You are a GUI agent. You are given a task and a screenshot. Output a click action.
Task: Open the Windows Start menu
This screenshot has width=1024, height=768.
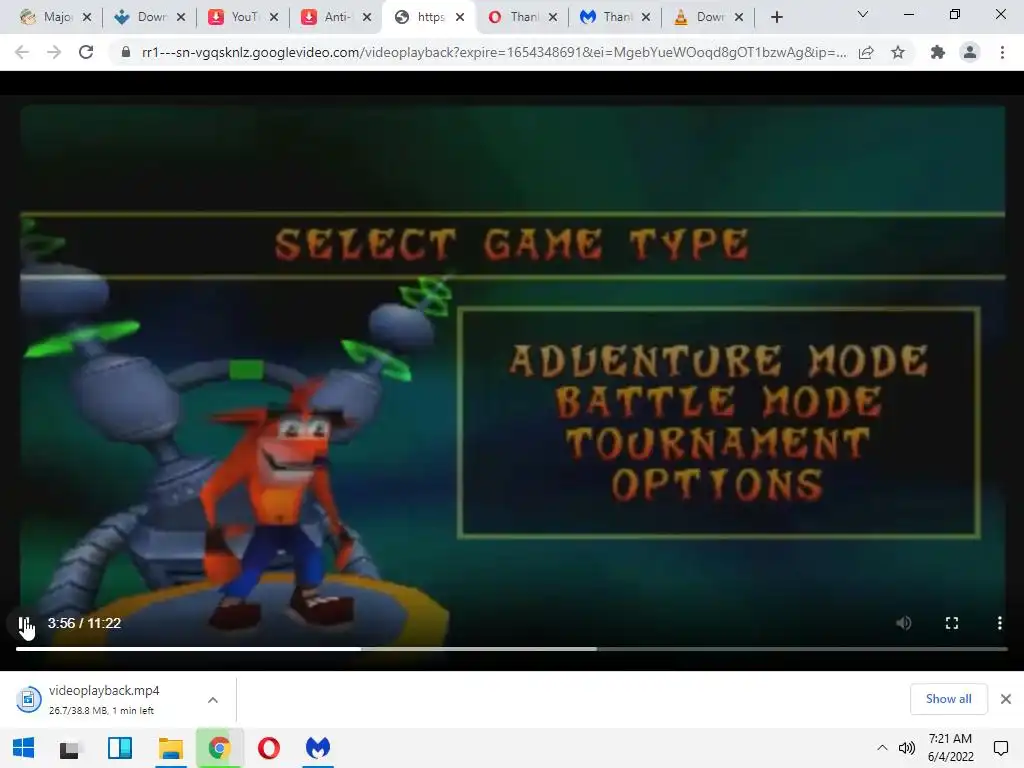pyautogui.click(x=24, y=748)
